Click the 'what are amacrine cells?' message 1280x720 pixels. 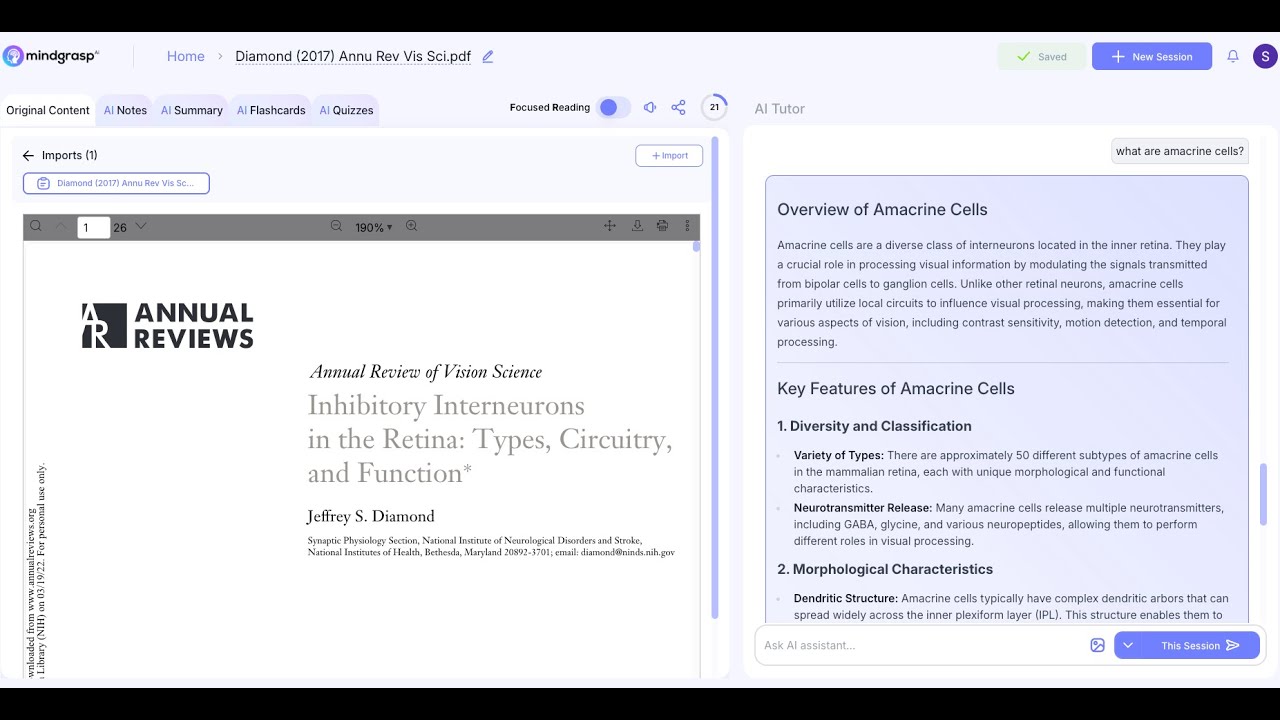tap(1180, 151)
